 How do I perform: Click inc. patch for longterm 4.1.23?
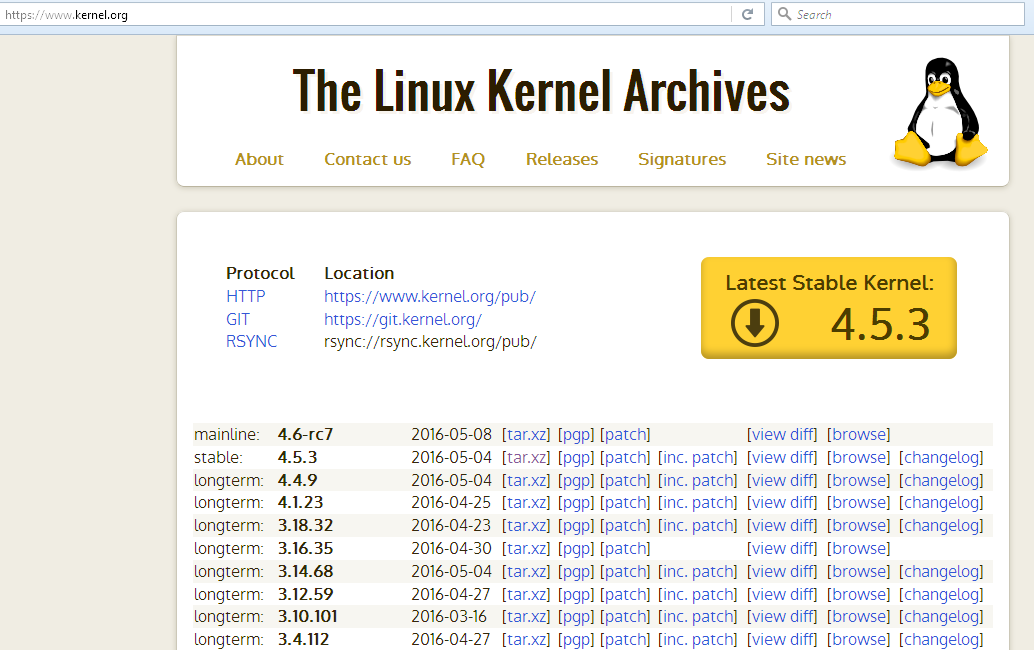[x=698, y=503]
